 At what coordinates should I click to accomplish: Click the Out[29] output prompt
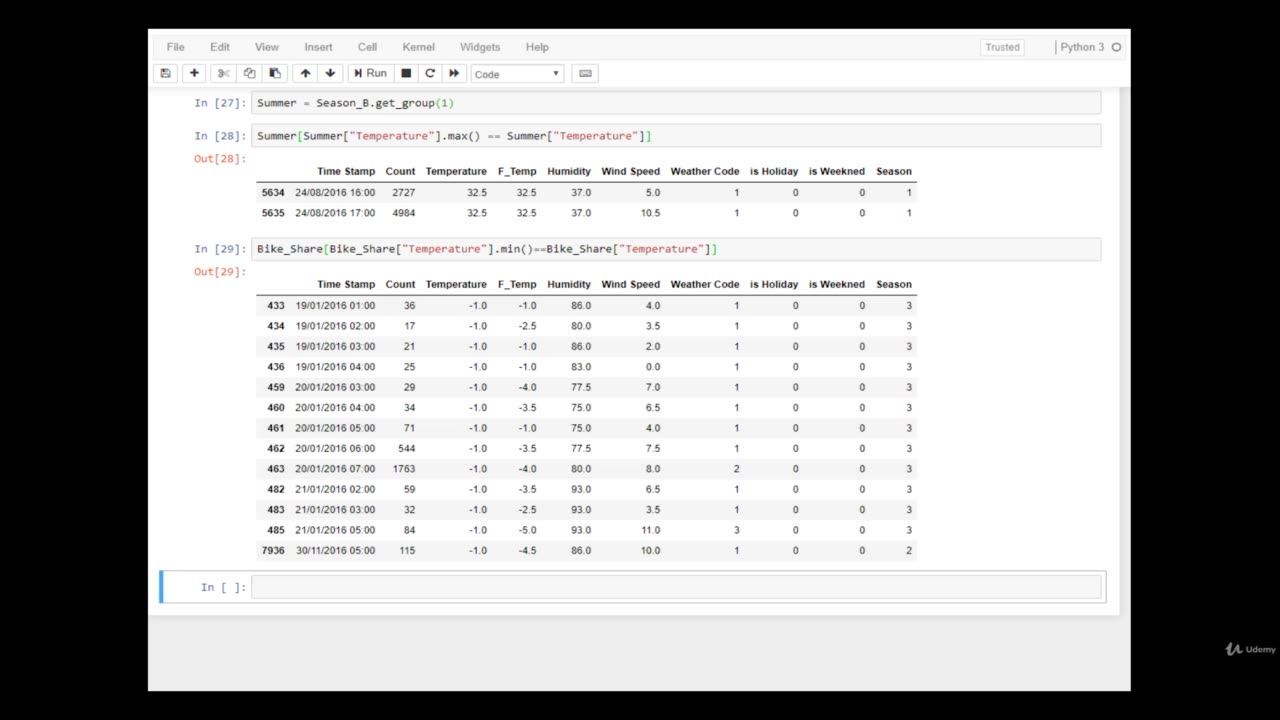[x=220, y=271]
